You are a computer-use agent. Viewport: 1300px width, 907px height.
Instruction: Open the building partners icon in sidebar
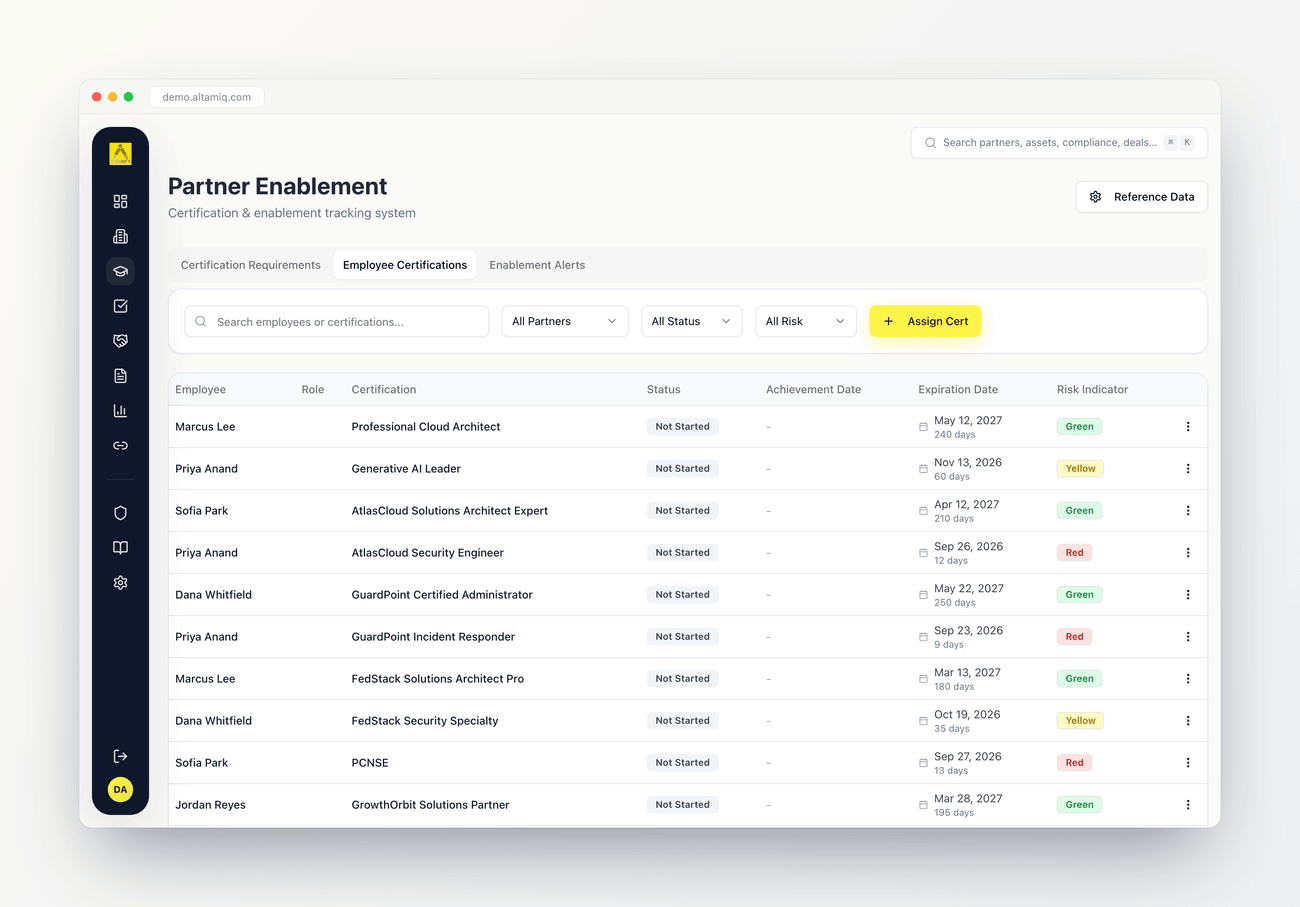120,236
